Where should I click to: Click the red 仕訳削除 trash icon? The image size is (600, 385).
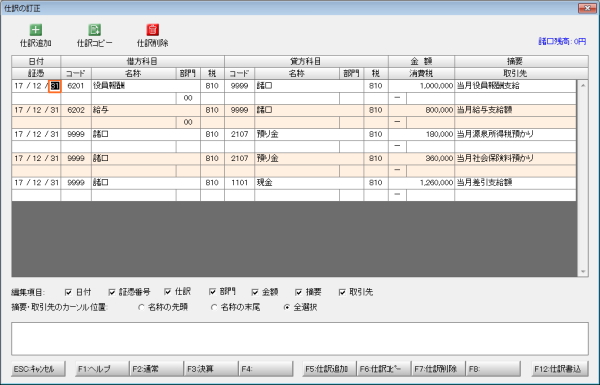click(153, 30)
